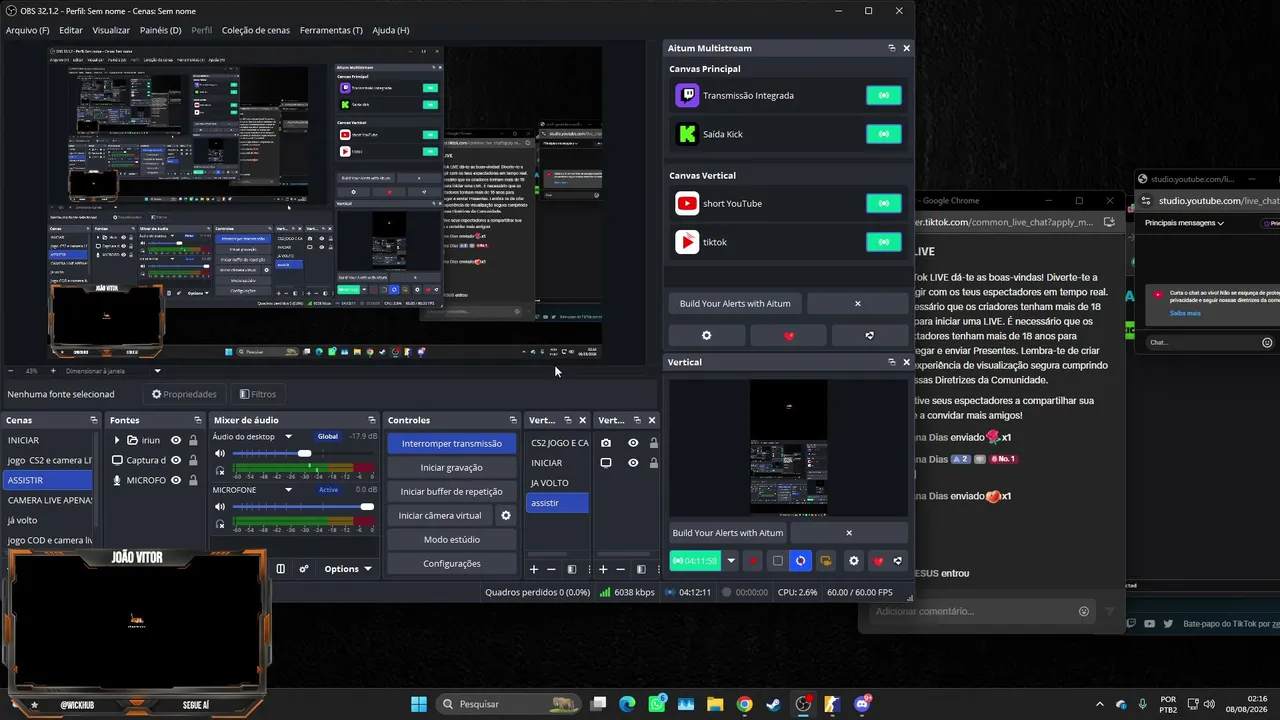Open the Painéis (D) menu
Viewport: 1280px width, 720px height.
[x=161, y=30]
